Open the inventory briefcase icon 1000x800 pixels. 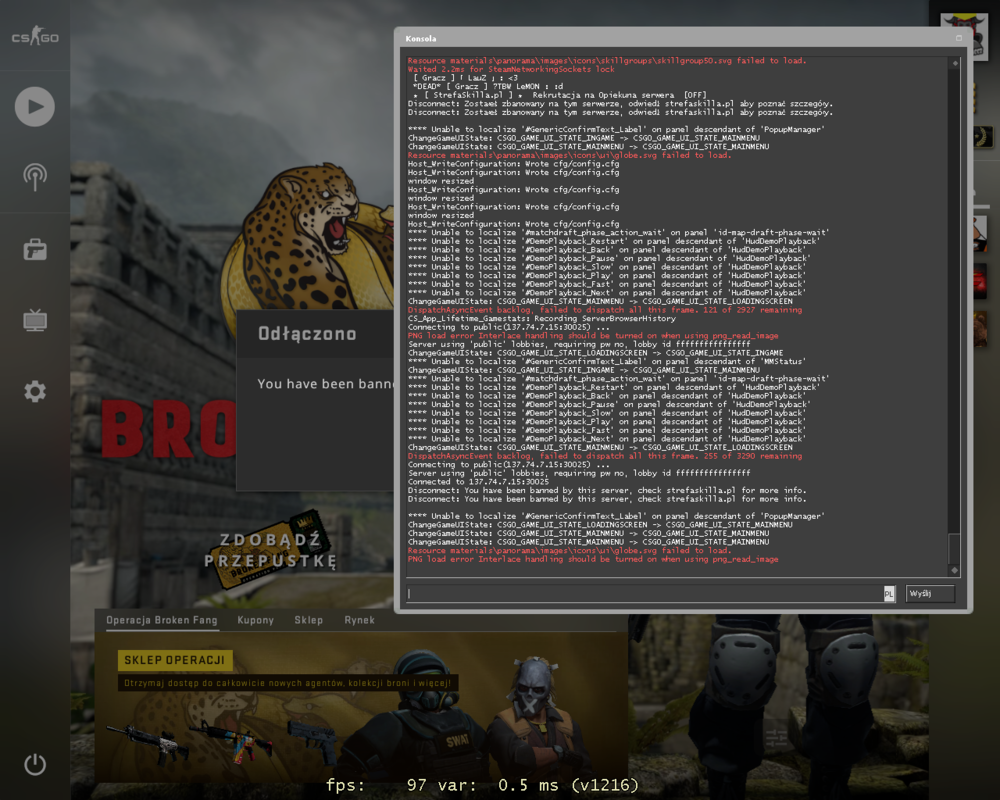pos(35,249)
